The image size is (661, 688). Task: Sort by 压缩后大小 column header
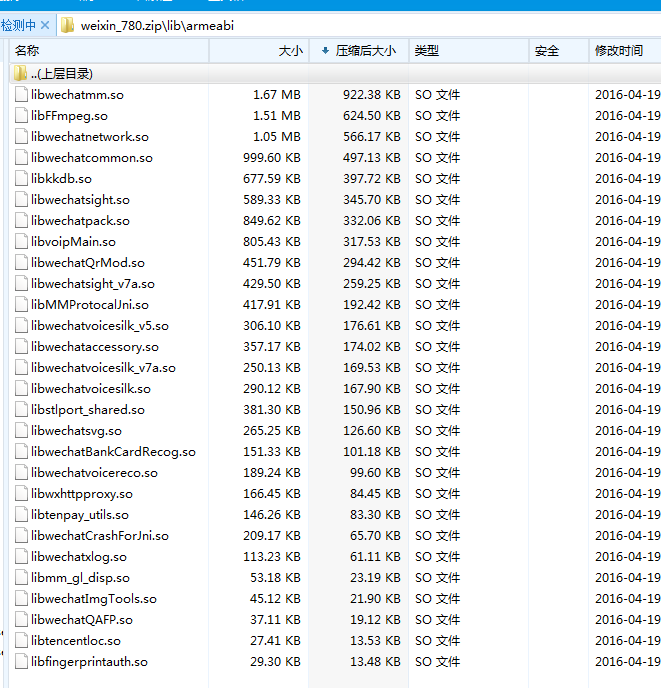[359, 51]
